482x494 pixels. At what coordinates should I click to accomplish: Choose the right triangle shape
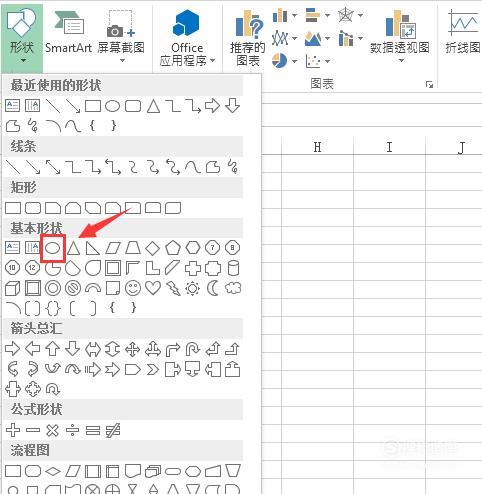tap(93, 248)
